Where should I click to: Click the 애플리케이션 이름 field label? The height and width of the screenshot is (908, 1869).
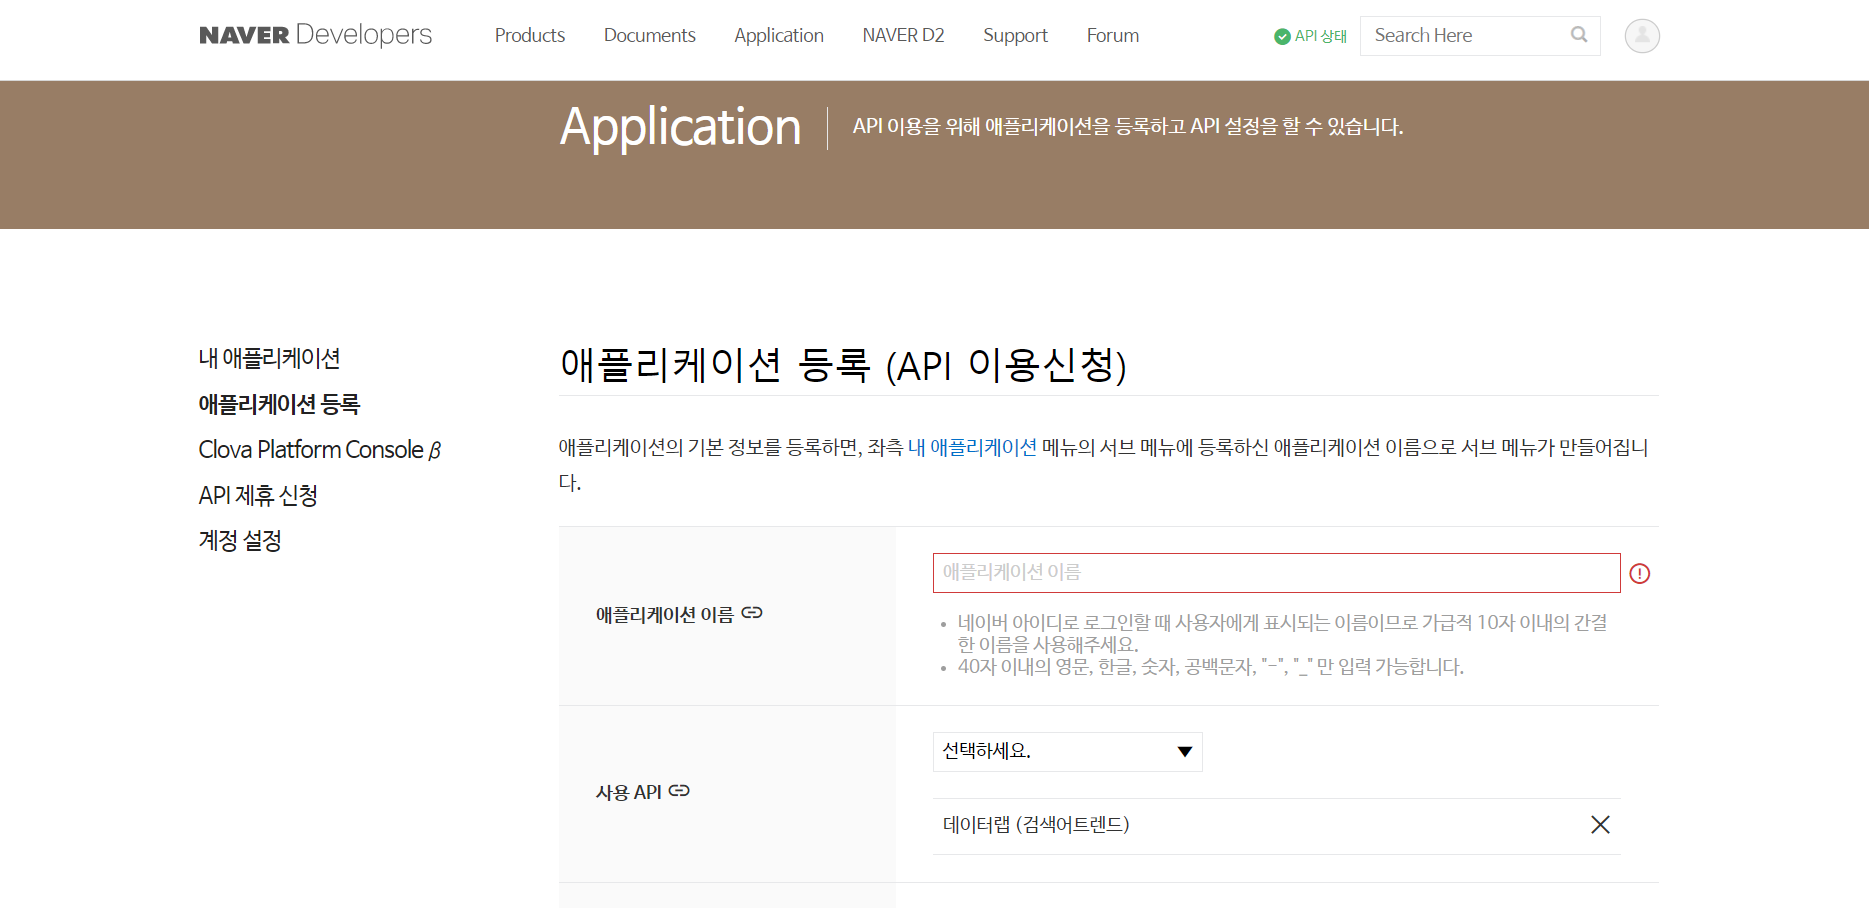(665, 614)
